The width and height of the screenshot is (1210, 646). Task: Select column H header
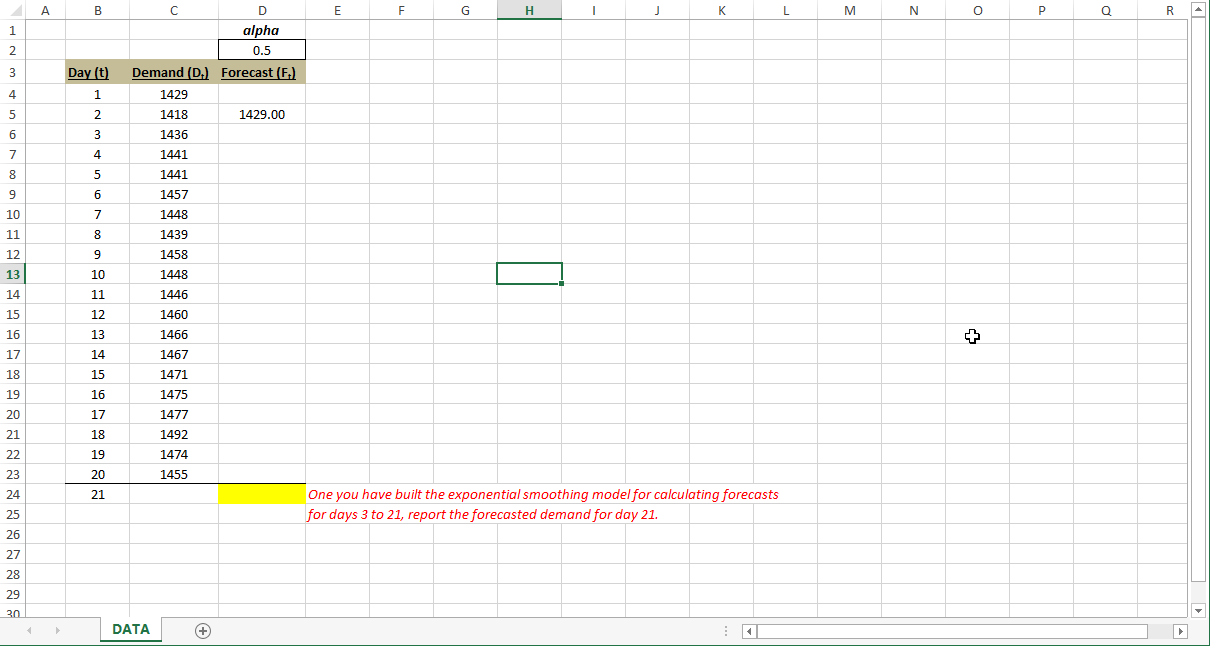coord(529,10)
